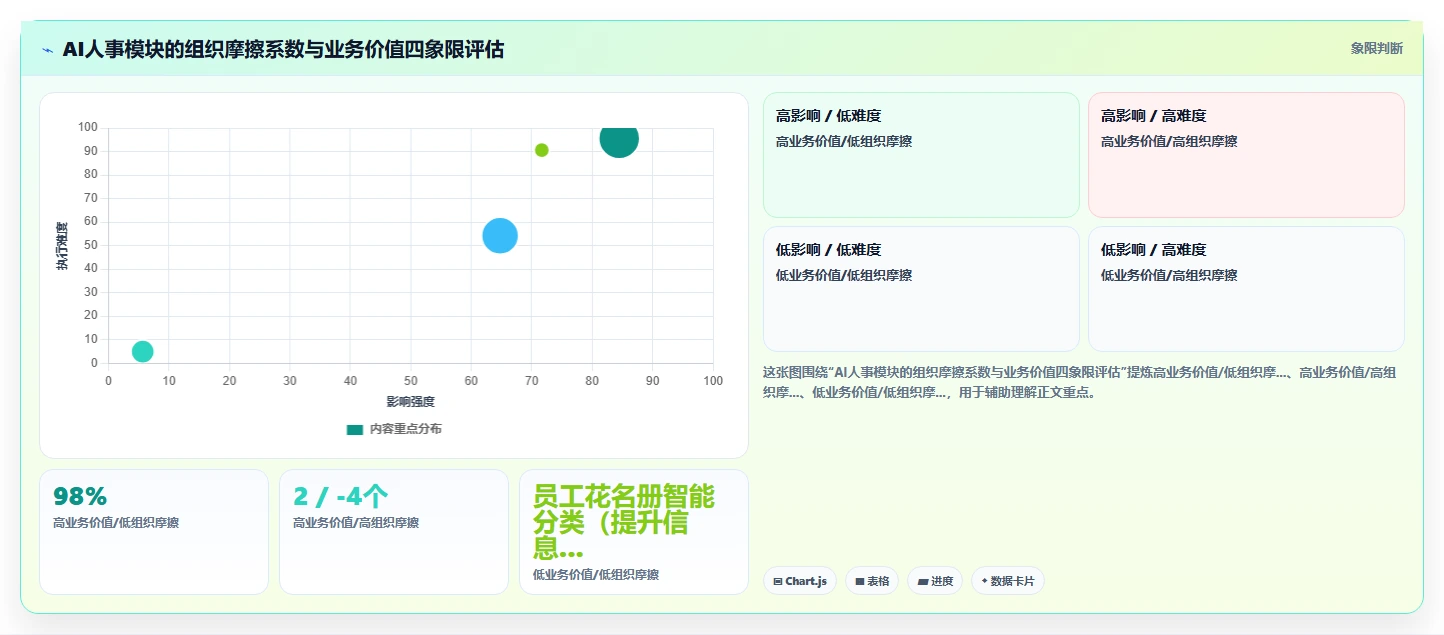Click the 98% stat card

pos(154,532)
